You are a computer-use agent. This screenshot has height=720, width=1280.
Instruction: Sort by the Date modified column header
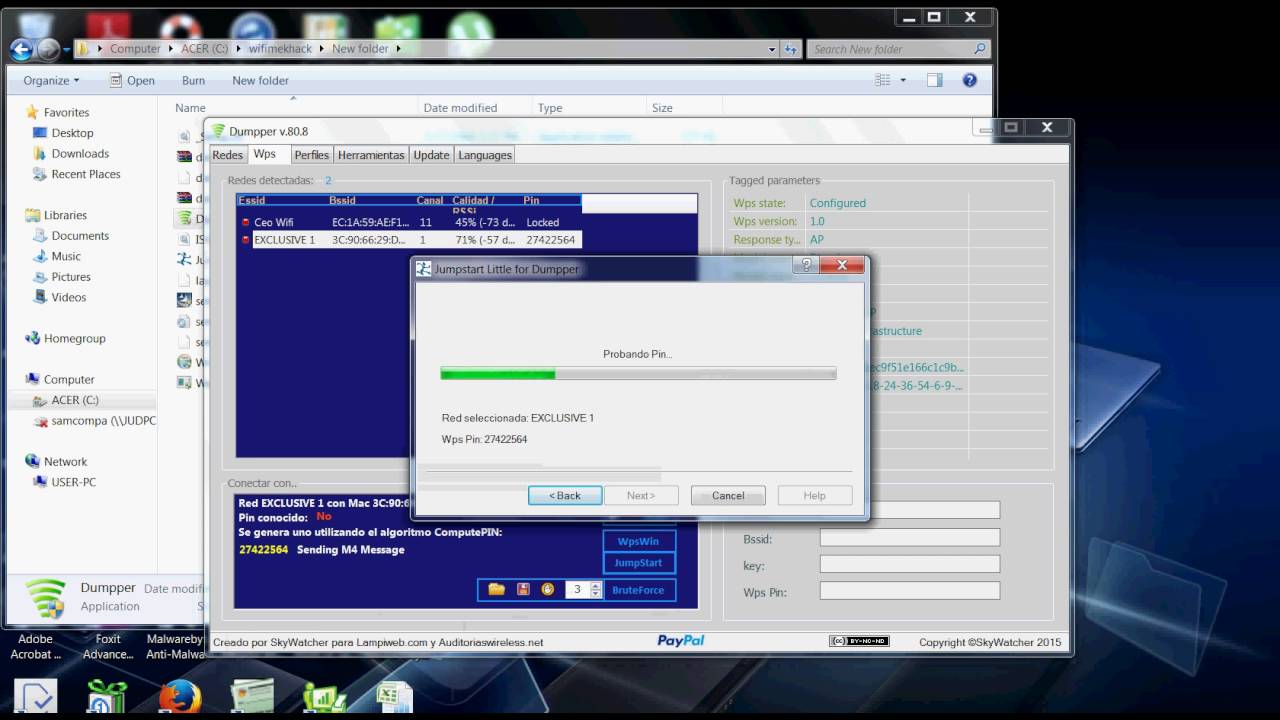pos(476,108)
